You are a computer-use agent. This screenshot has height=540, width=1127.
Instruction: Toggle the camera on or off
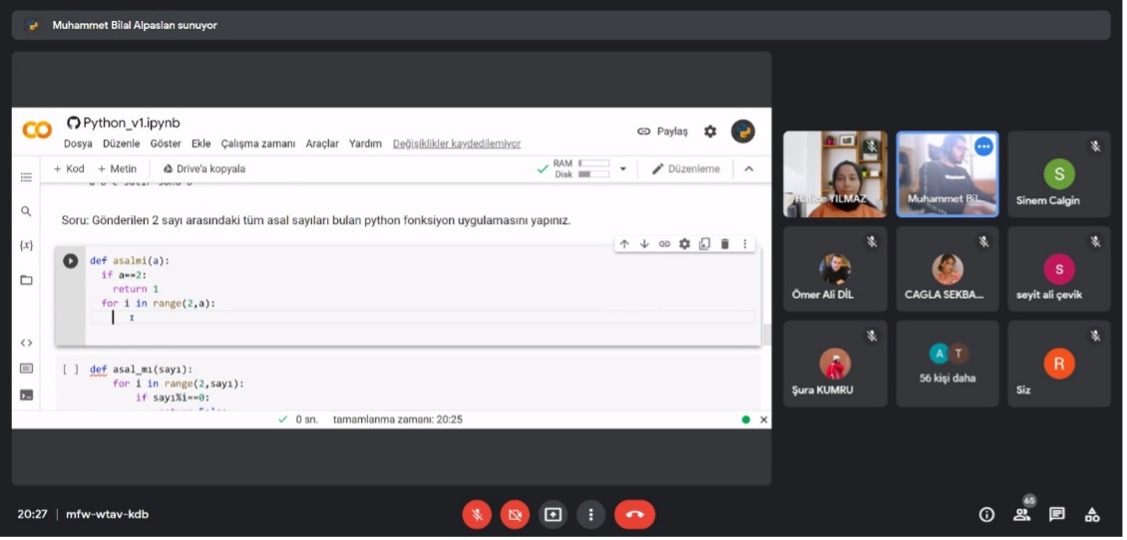pyautogui.click(x=515, y=515)
